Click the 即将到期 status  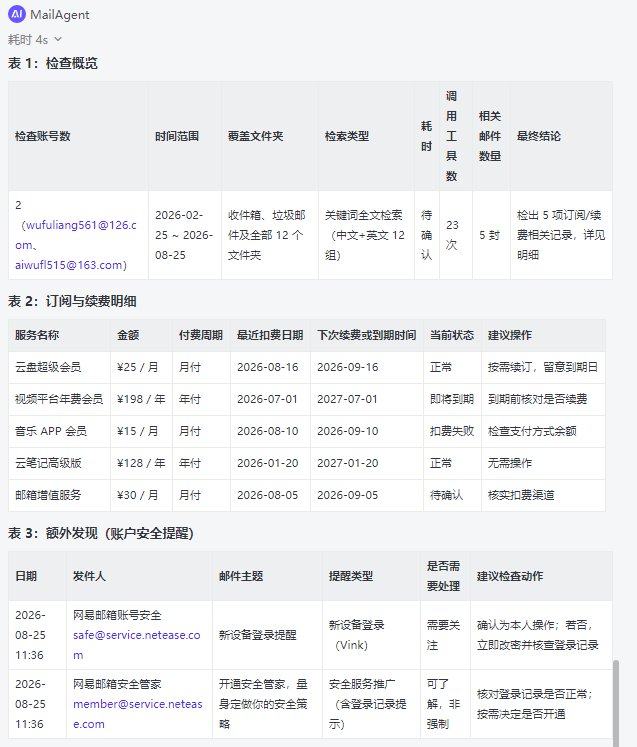tap(452, 399)
